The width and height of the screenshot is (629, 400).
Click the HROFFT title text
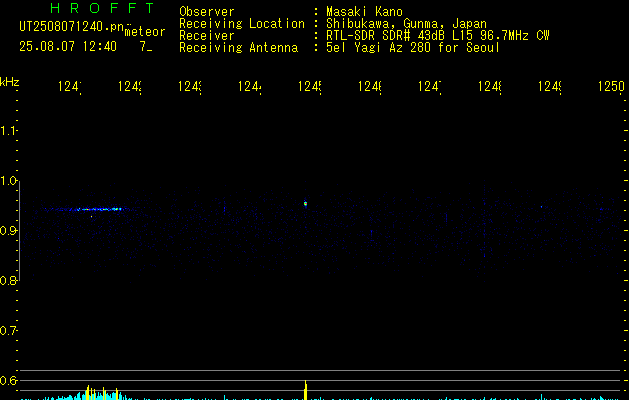[103, 8]
